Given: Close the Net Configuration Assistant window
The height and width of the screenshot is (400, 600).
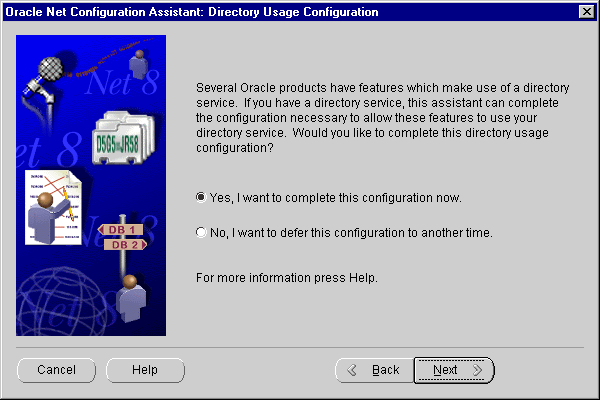Looking at the screenshot, I should 587,12.
